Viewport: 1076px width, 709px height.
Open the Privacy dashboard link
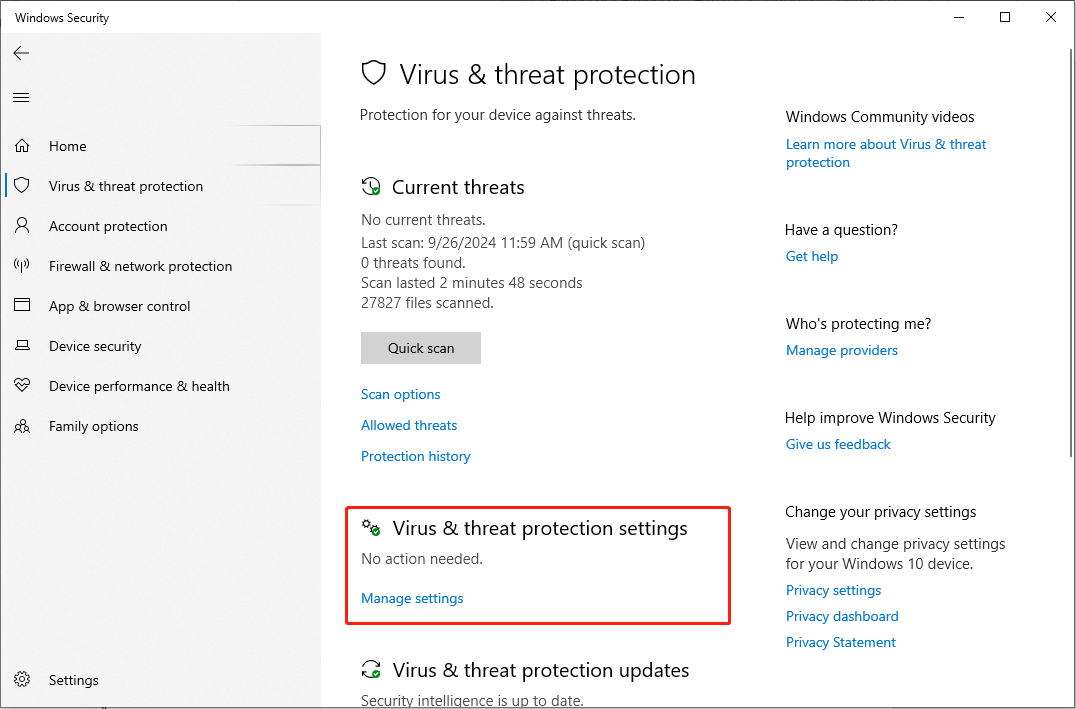[842, 616]
